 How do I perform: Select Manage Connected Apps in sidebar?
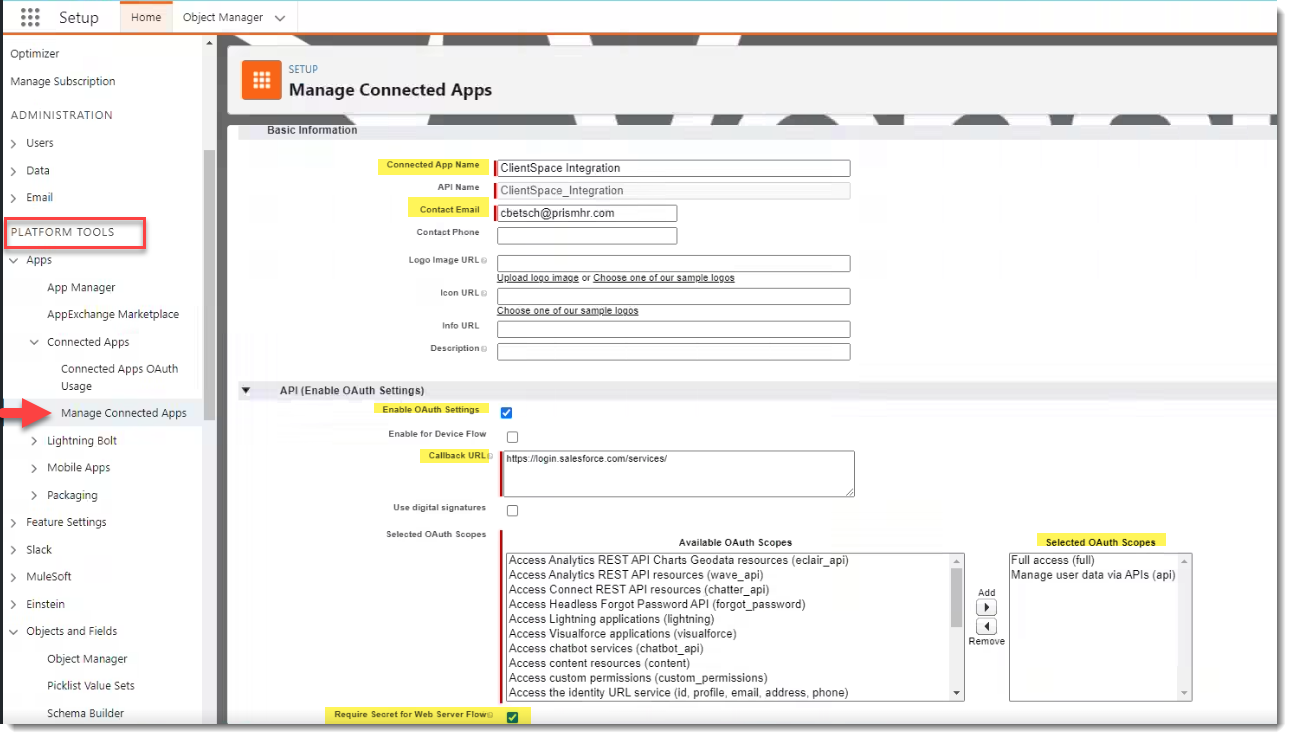pyautogui.click(x=123, y=413)
